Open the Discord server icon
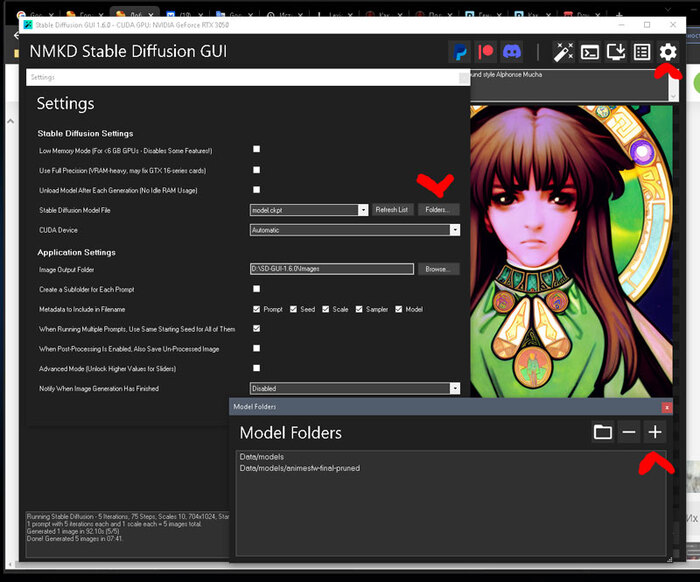Viewport: 700px width, 582px height. coord(512,51)
